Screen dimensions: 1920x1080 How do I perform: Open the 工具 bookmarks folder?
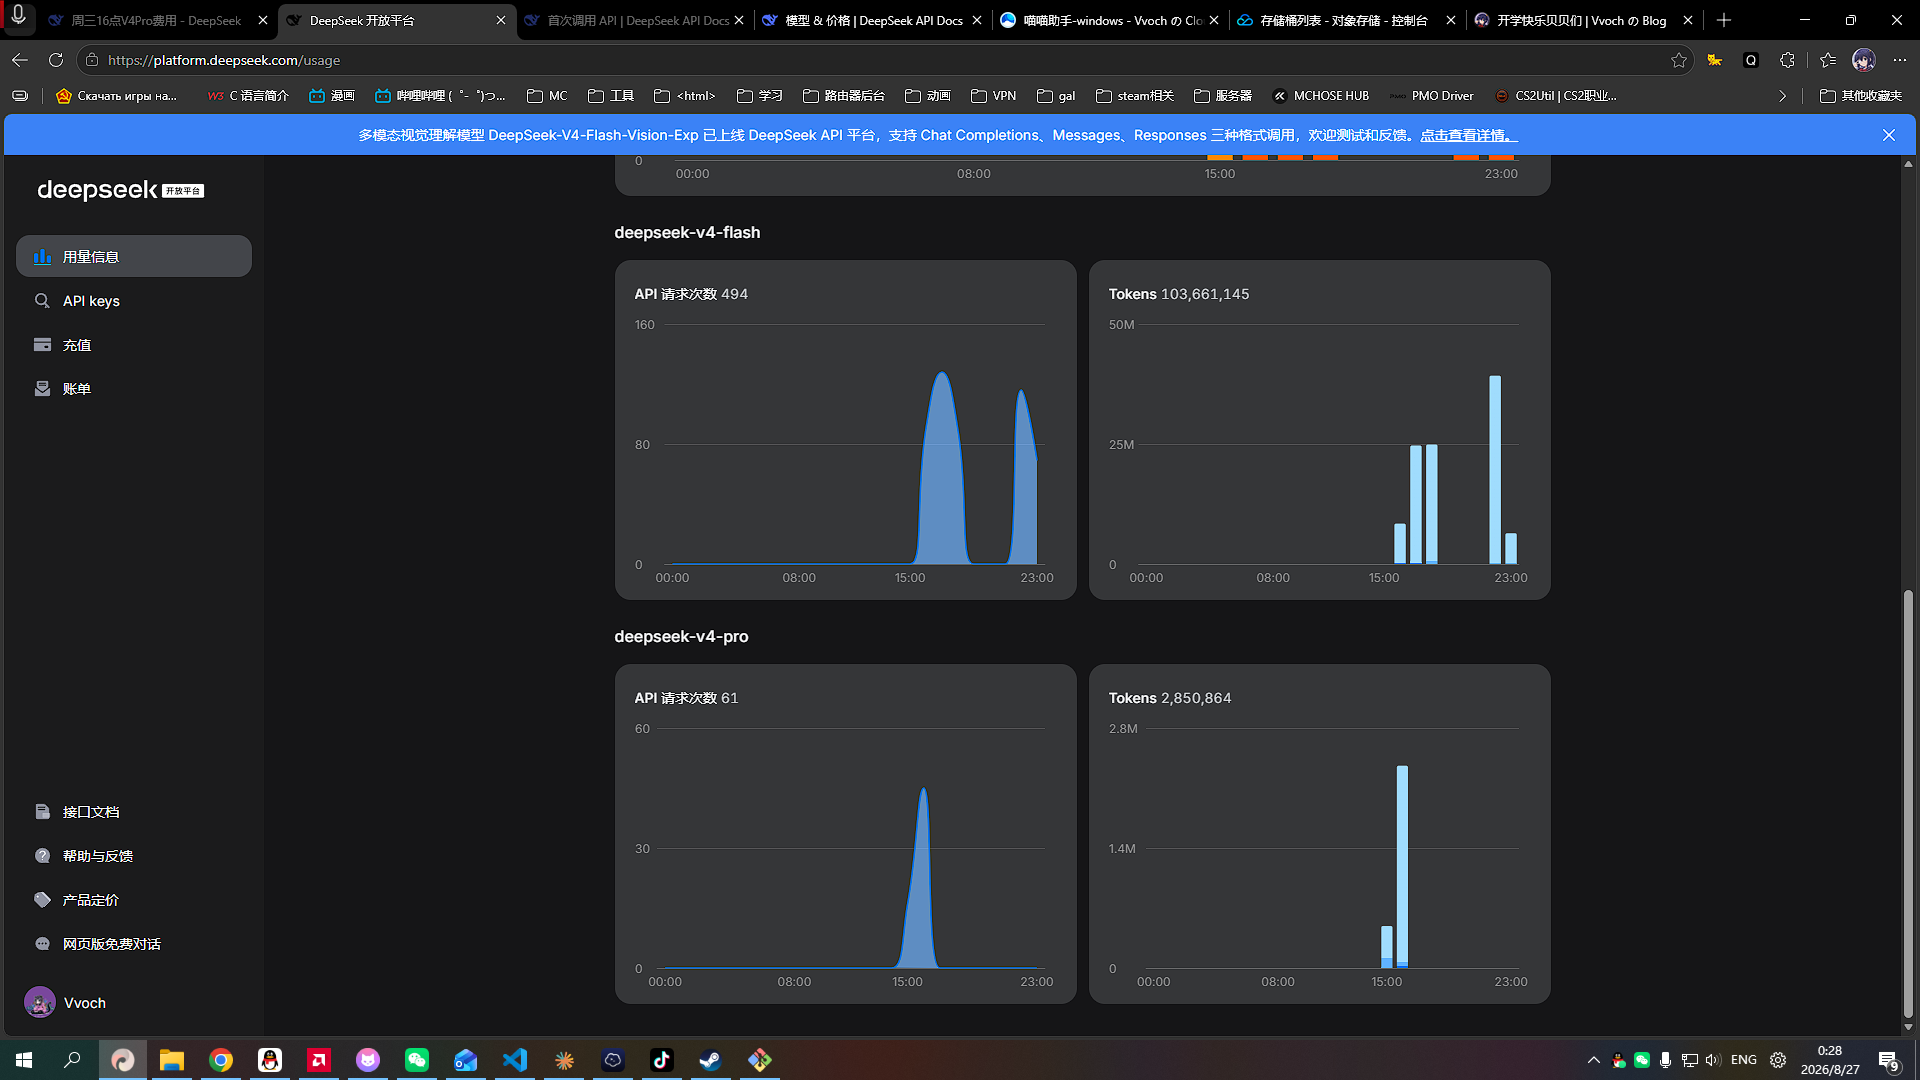[612, 96]
